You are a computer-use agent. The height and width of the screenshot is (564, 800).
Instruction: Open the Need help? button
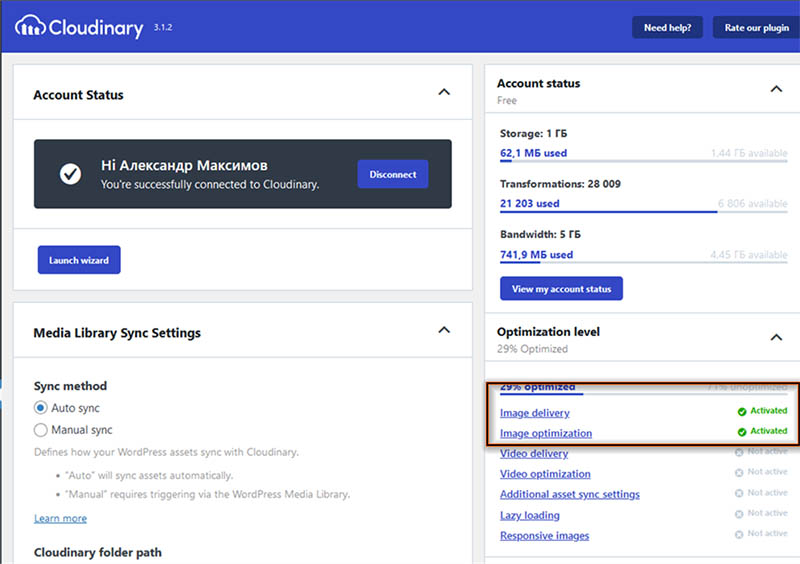667,28
